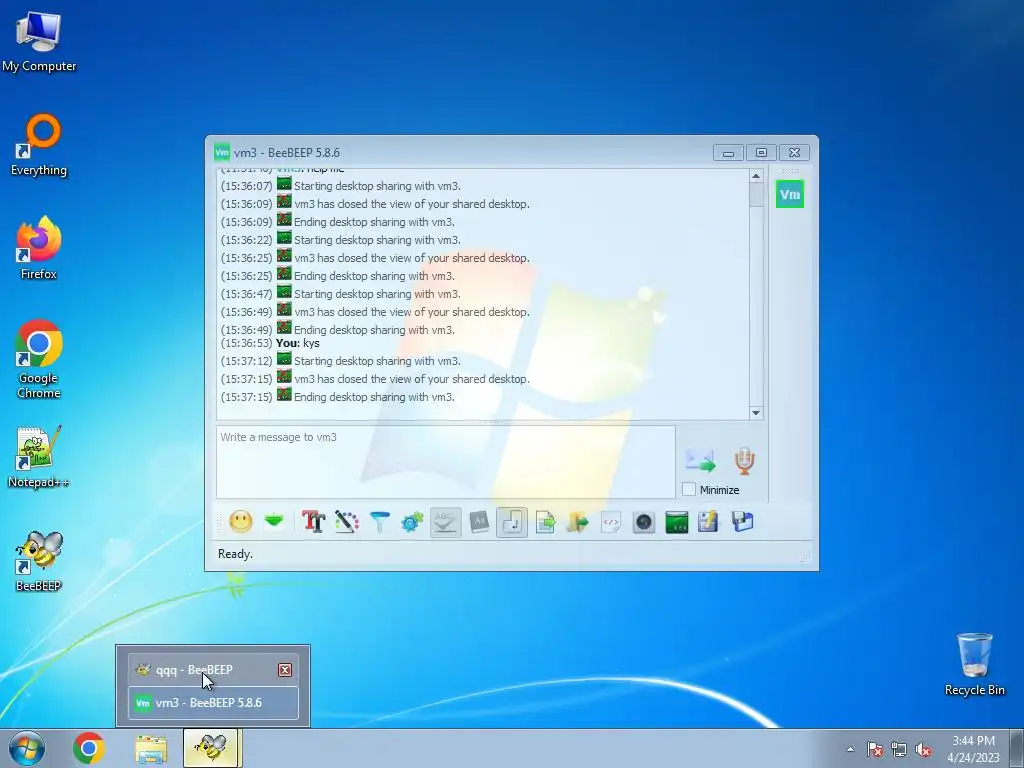The image size is (1024, 768).
Task: Switch to vm3 - BeeBEEP 5.8.6 preview
Action: tap(213, 703)
